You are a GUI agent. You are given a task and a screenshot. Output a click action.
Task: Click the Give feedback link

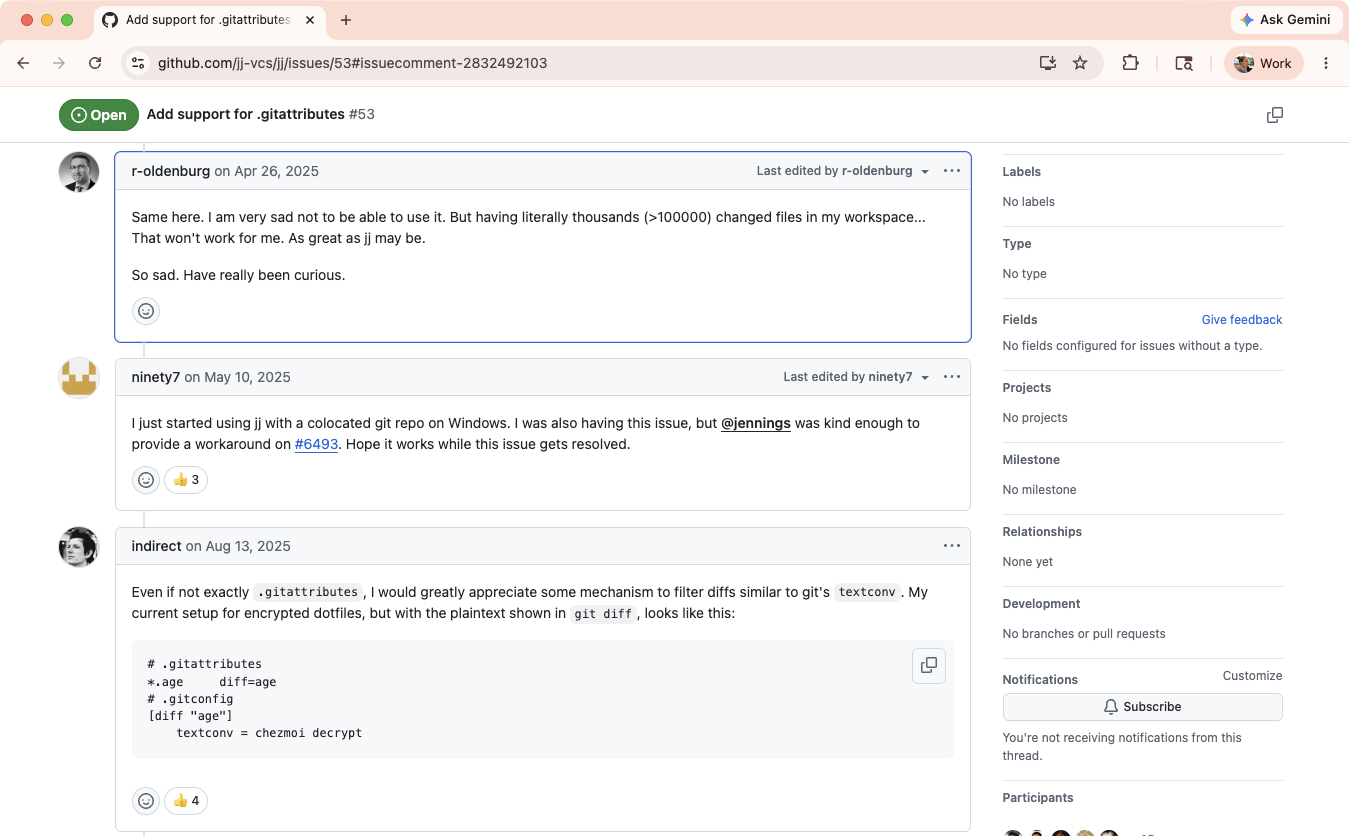pos(1242,320)
